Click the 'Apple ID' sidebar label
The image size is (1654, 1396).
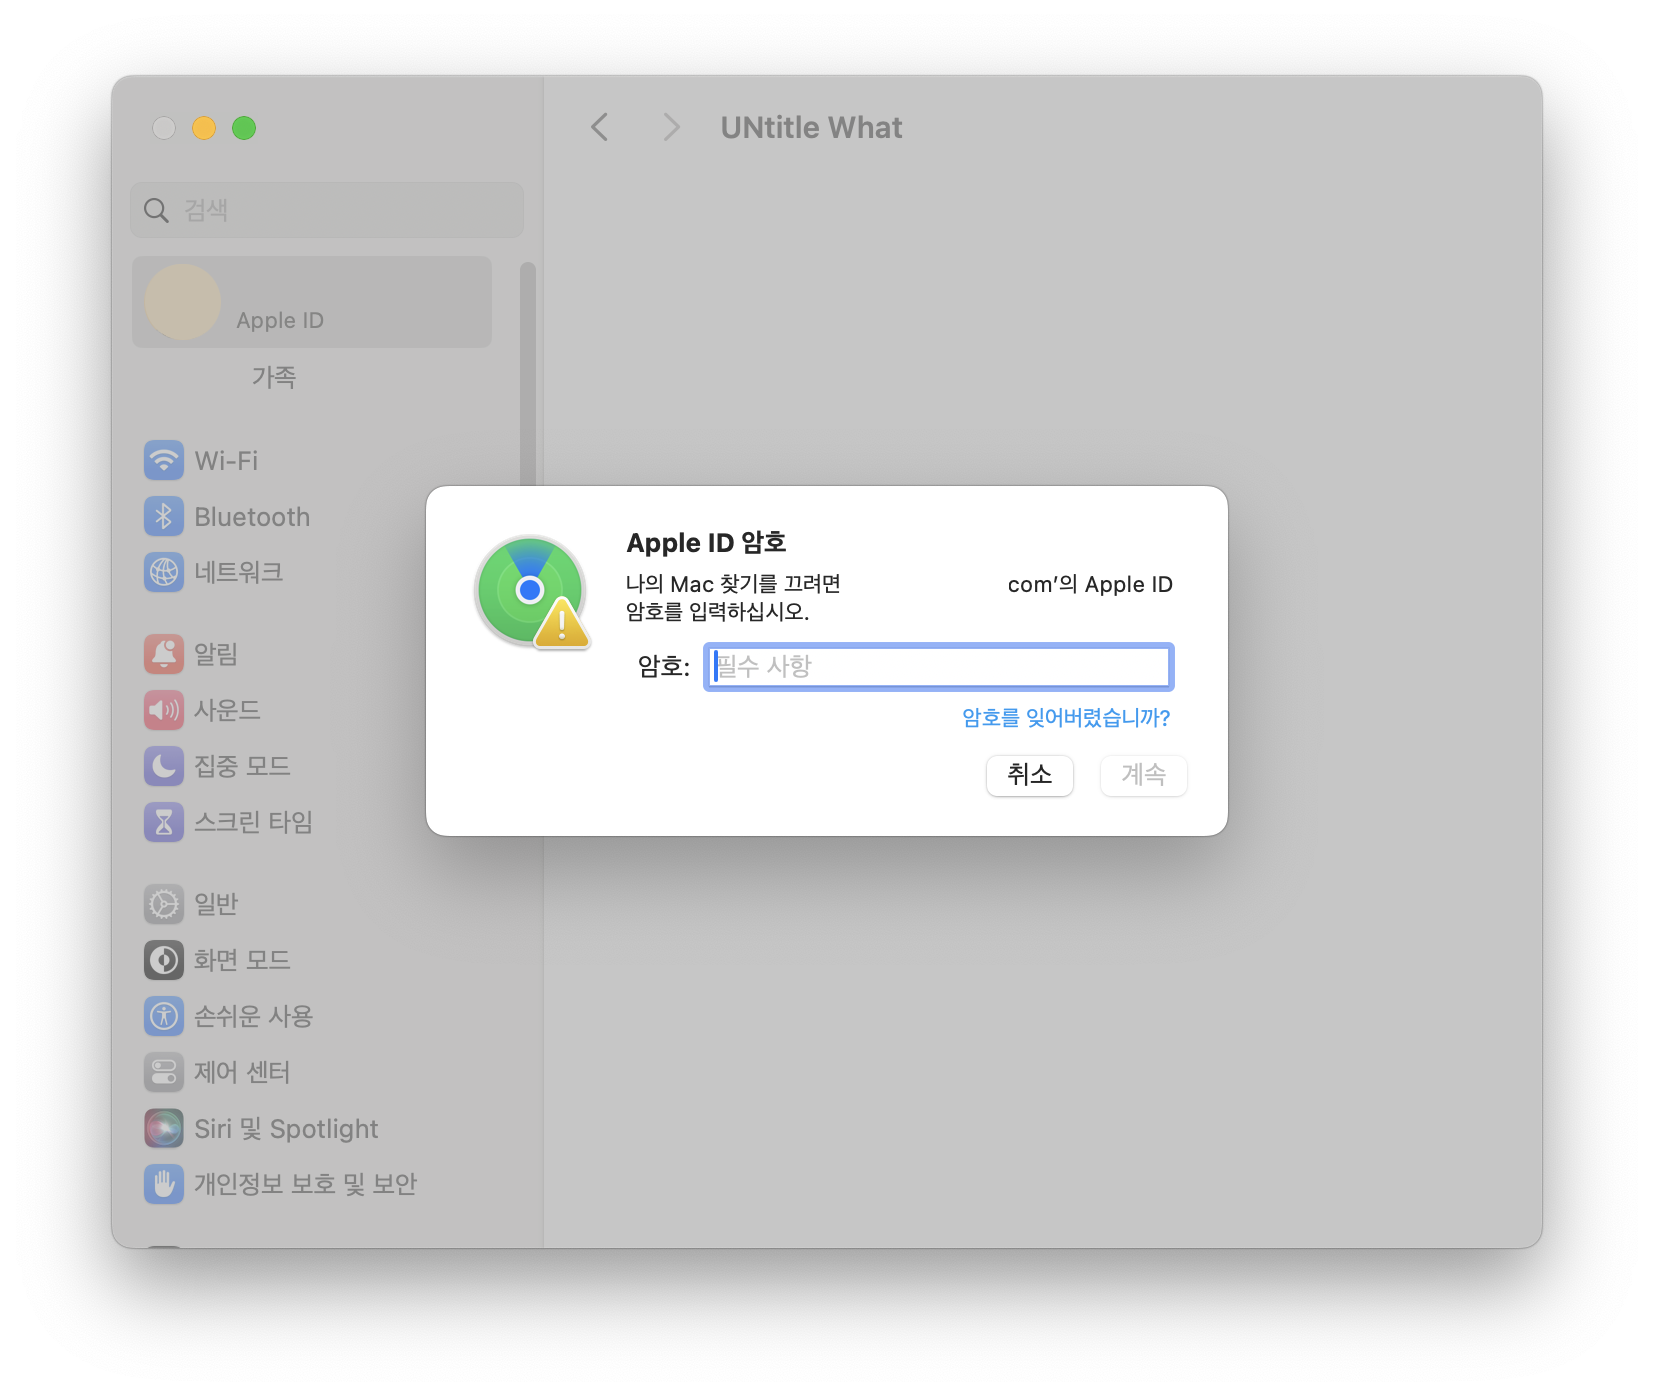tap(280, 320)
